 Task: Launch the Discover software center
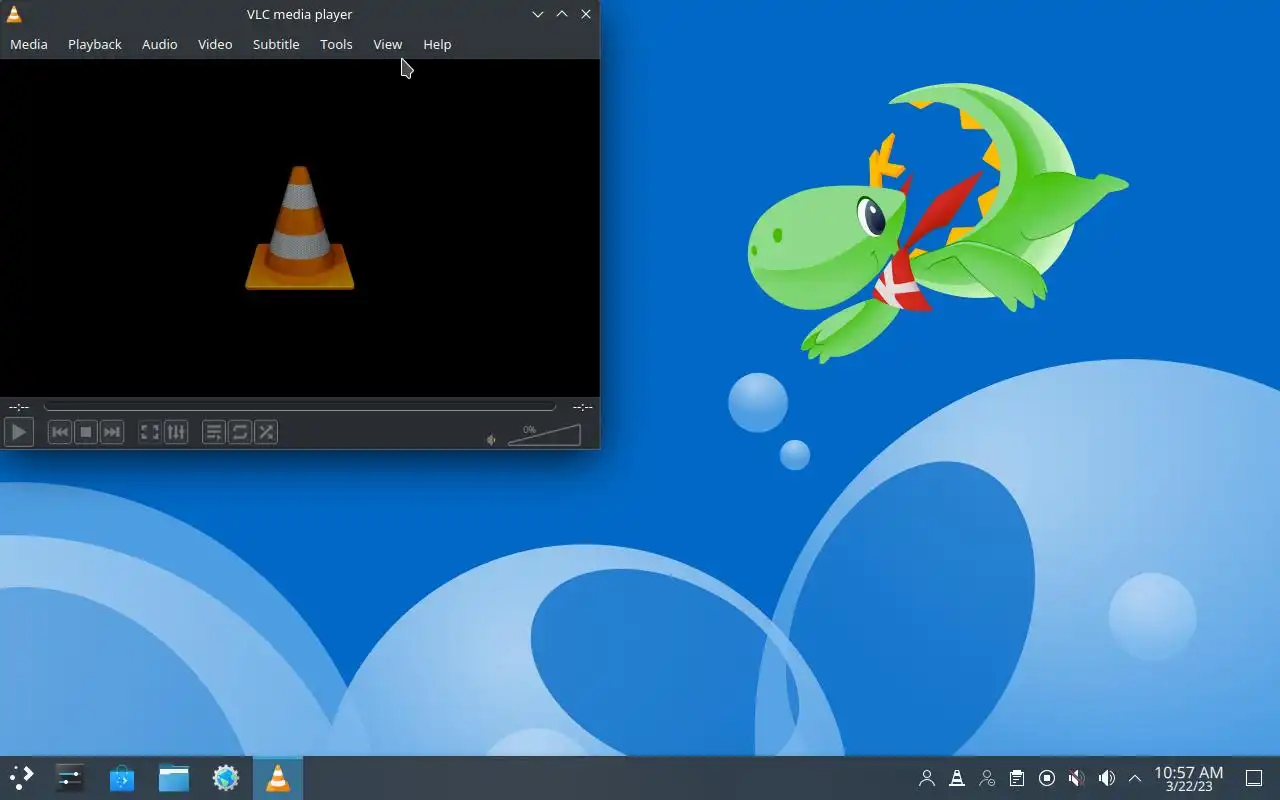tap(122, 778)
